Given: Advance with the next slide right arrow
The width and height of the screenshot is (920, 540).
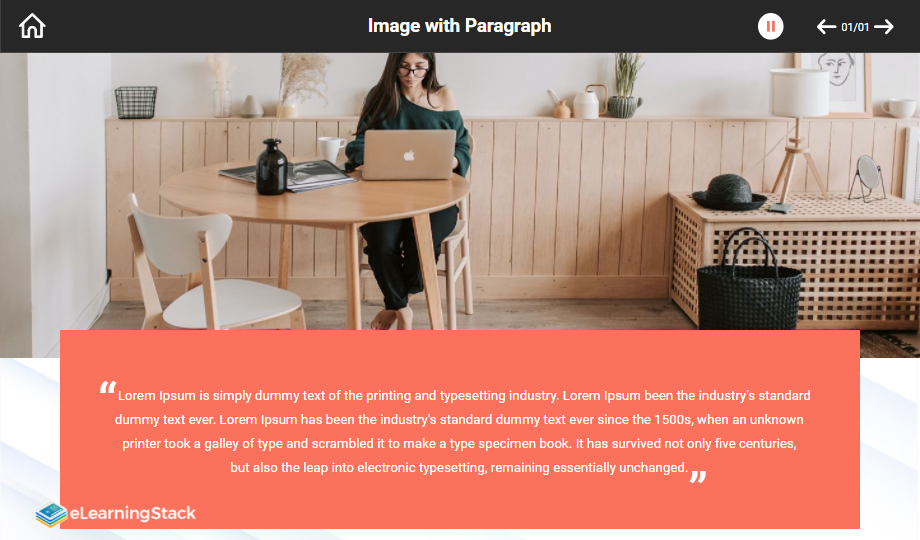Looking at the screenshot, I should (884, 26).
